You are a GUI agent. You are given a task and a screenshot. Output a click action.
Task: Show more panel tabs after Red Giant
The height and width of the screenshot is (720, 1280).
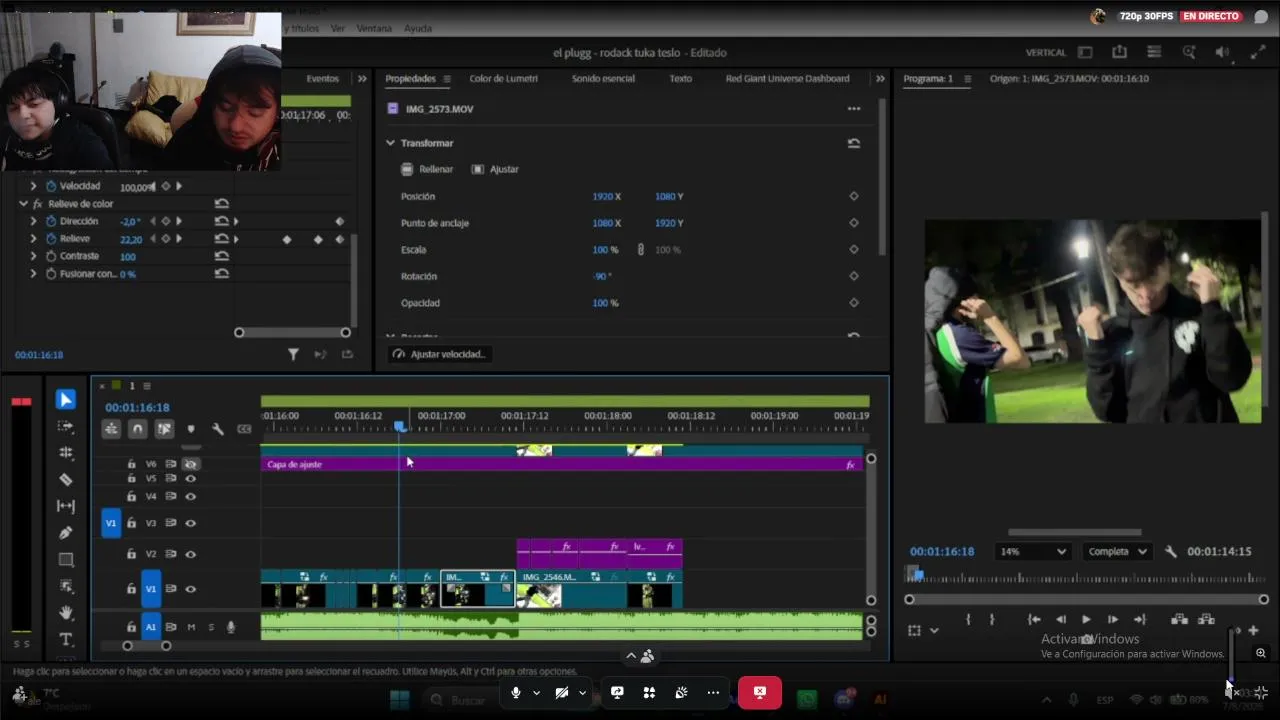tap(880, 79)
